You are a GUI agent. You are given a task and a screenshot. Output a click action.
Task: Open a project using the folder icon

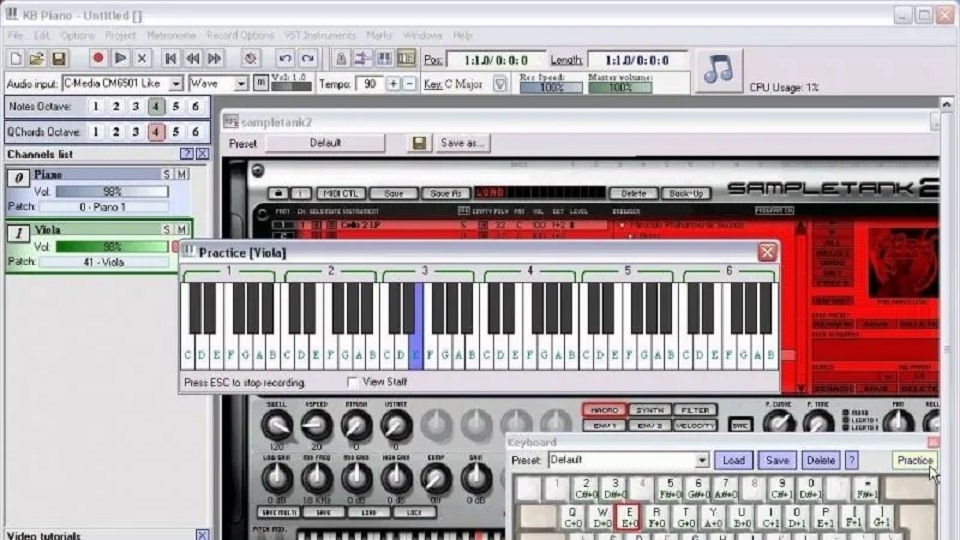tap(37, 59)
